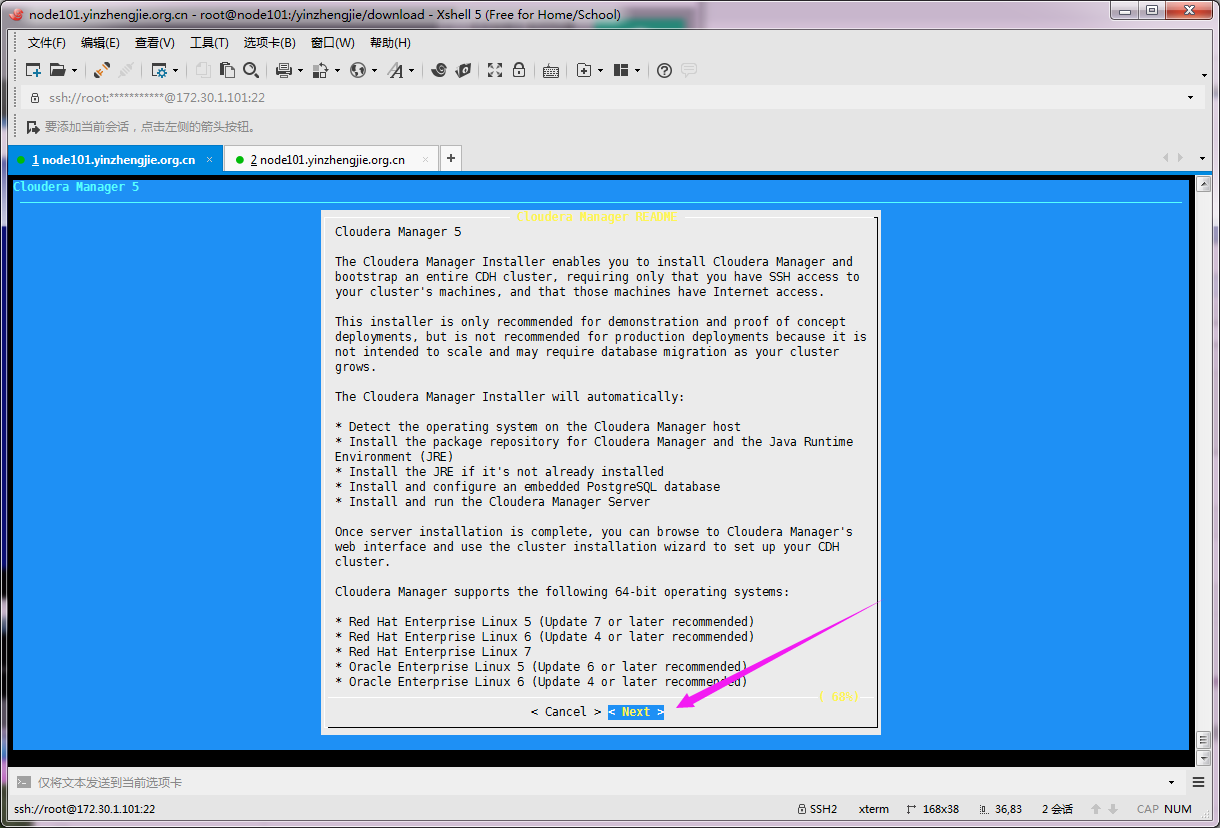Click the File transfer icon
Image resolution: width=1220 pixels, height=828 pixels.
tap(320, 70)
